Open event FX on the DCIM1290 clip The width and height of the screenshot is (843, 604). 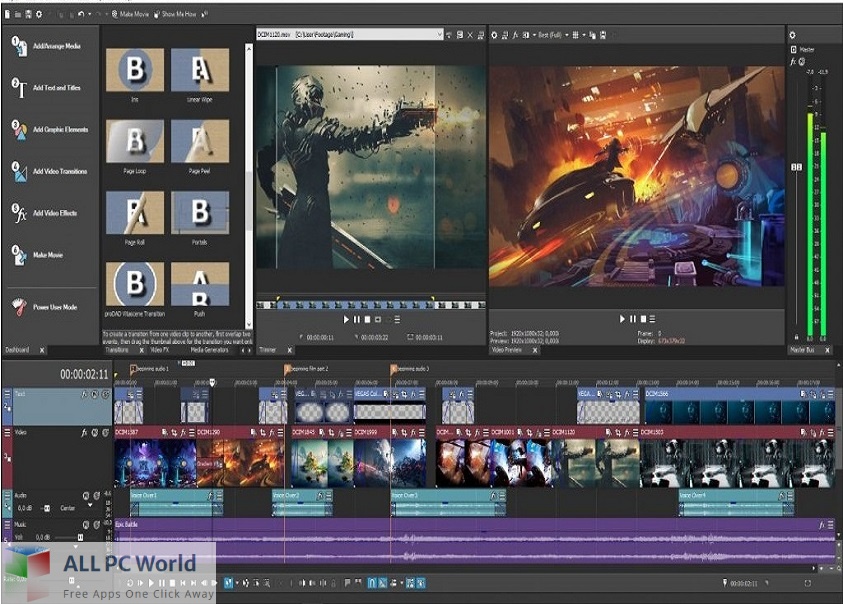[272, 432]
